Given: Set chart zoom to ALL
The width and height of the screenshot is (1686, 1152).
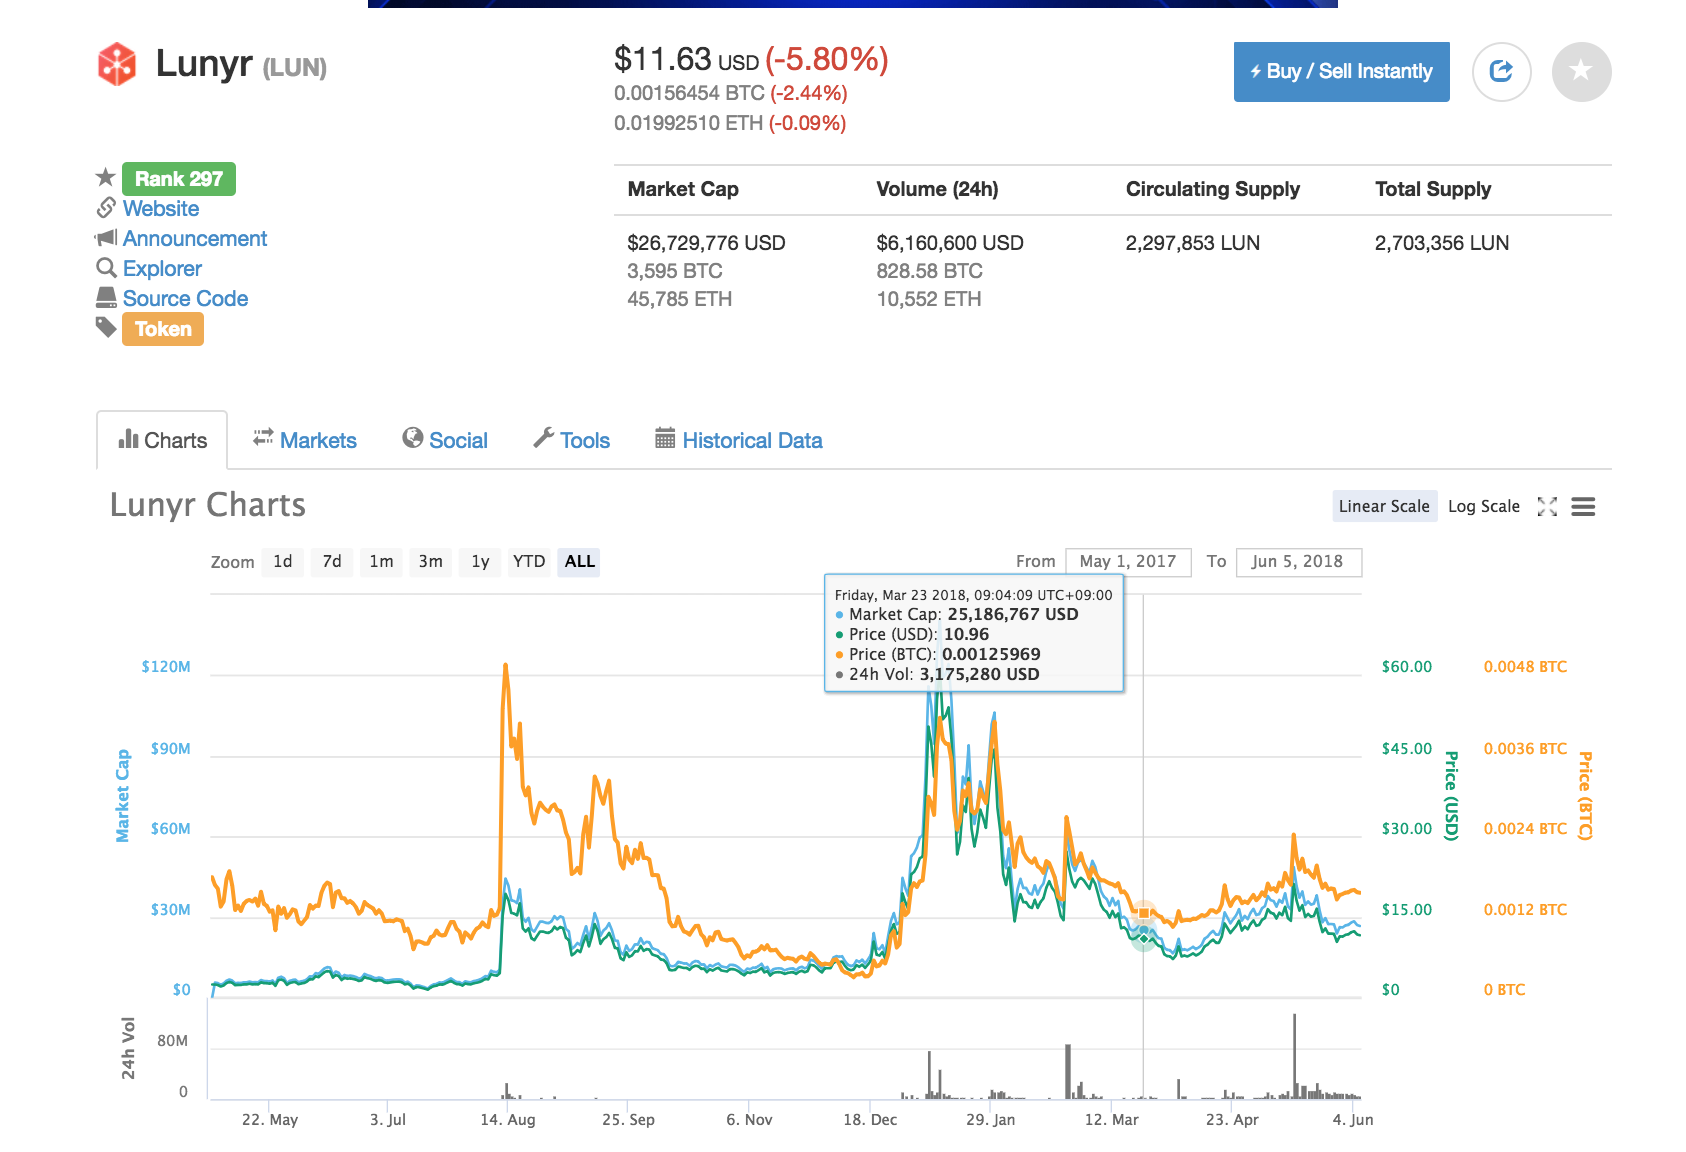Looking at the screenshot, I should [580, 562].
